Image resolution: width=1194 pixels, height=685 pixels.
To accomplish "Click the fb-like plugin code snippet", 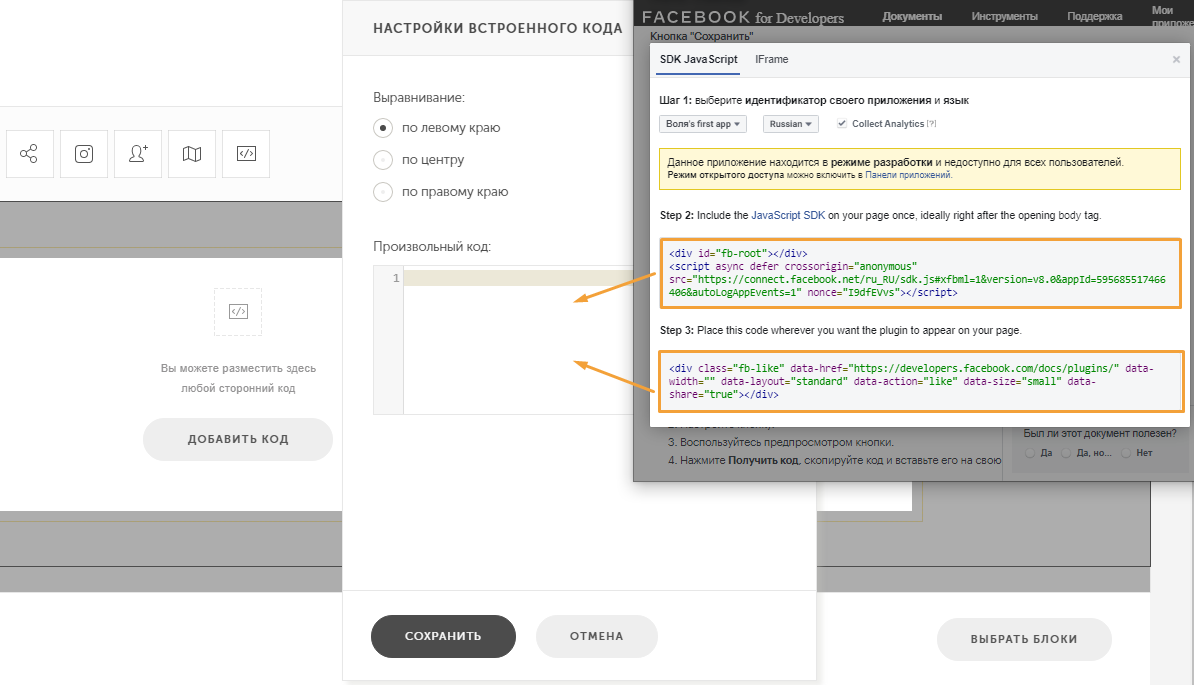I will pos(921,381).
